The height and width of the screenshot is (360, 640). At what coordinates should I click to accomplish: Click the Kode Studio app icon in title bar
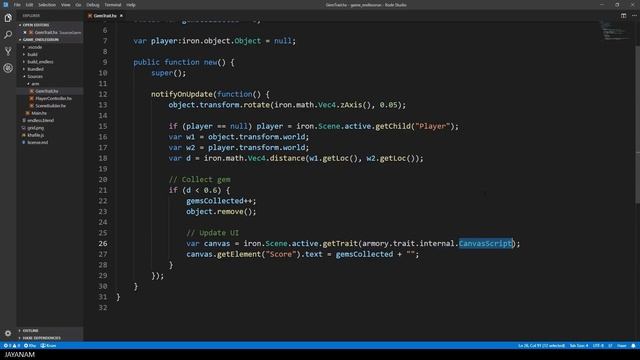[5, 5]
